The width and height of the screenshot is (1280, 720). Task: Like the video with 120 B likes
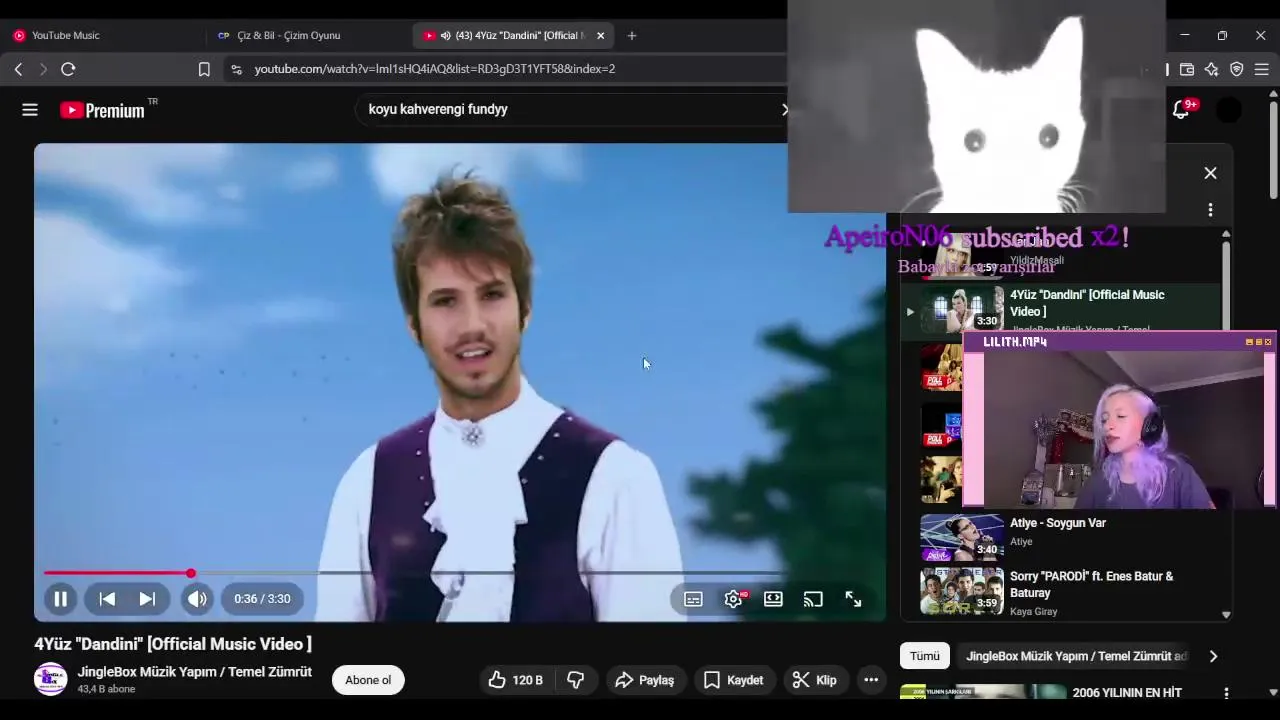pos(516,680)
